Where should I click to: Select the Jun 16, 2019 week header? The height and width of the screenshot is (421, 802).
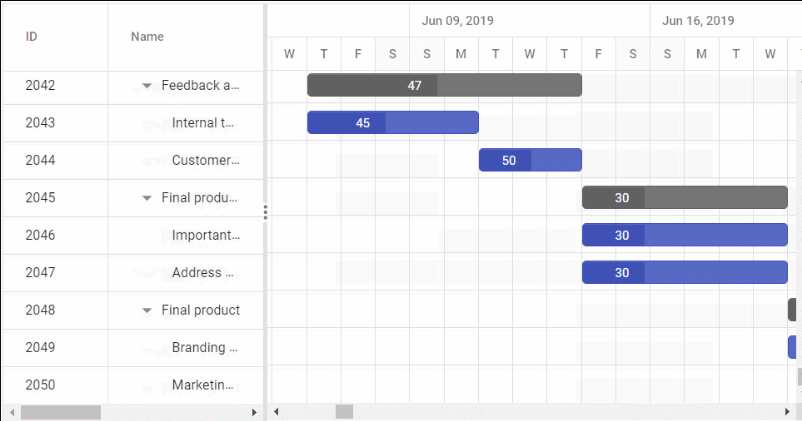[698, 20]
